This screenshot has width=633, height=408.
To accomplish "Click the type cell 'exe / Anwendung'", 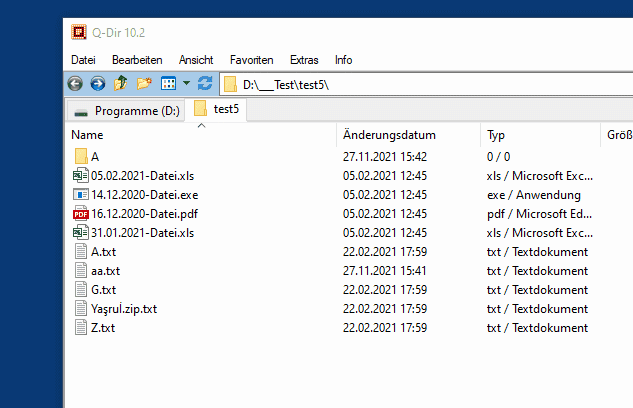I will pyautogui.click(x=534, y=195).
